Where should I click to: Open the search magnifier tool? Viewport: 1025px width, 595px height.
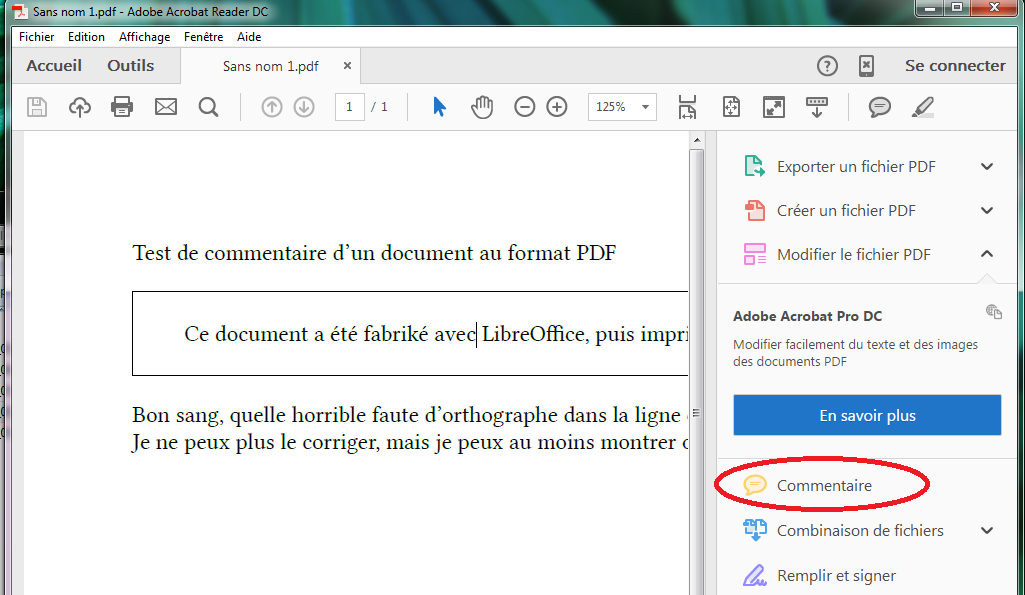click(x=209, y=107)
